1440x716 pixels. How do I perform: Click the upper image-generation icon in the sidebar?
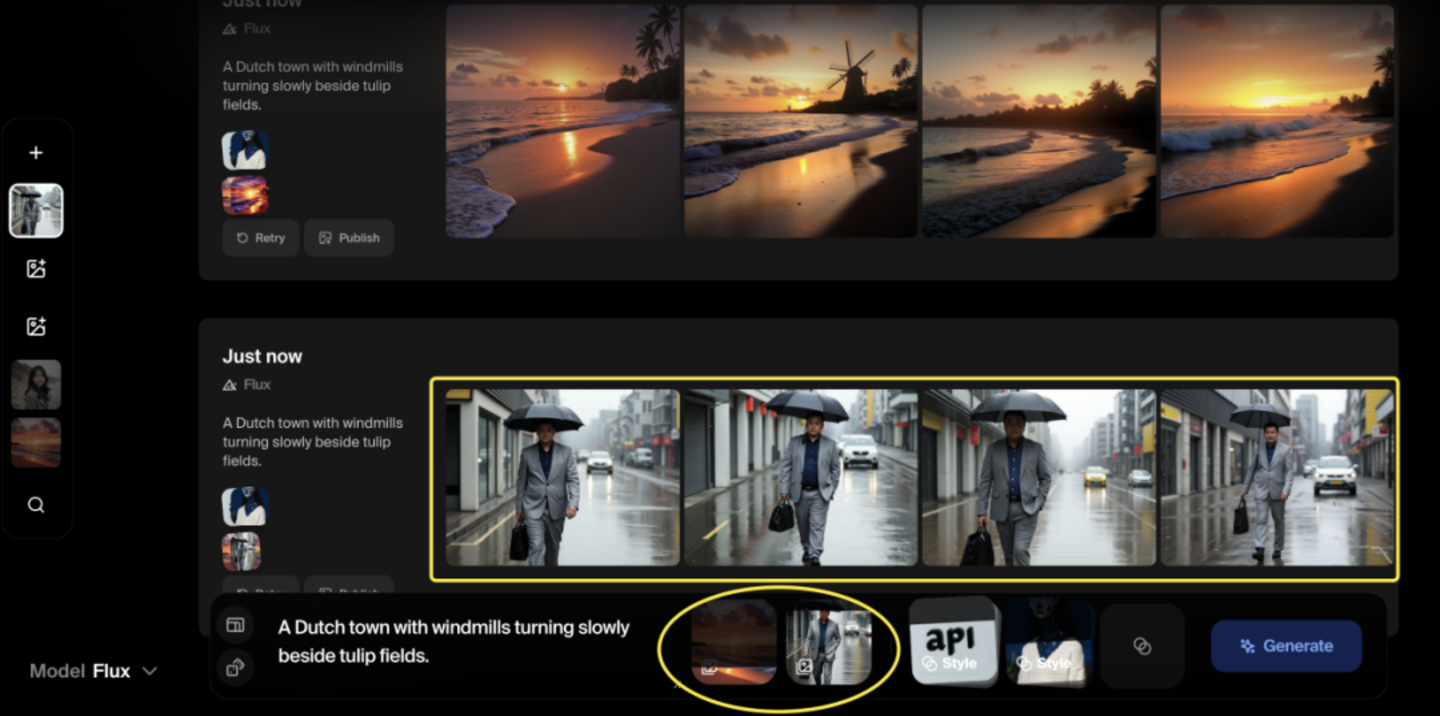(36, 268)
